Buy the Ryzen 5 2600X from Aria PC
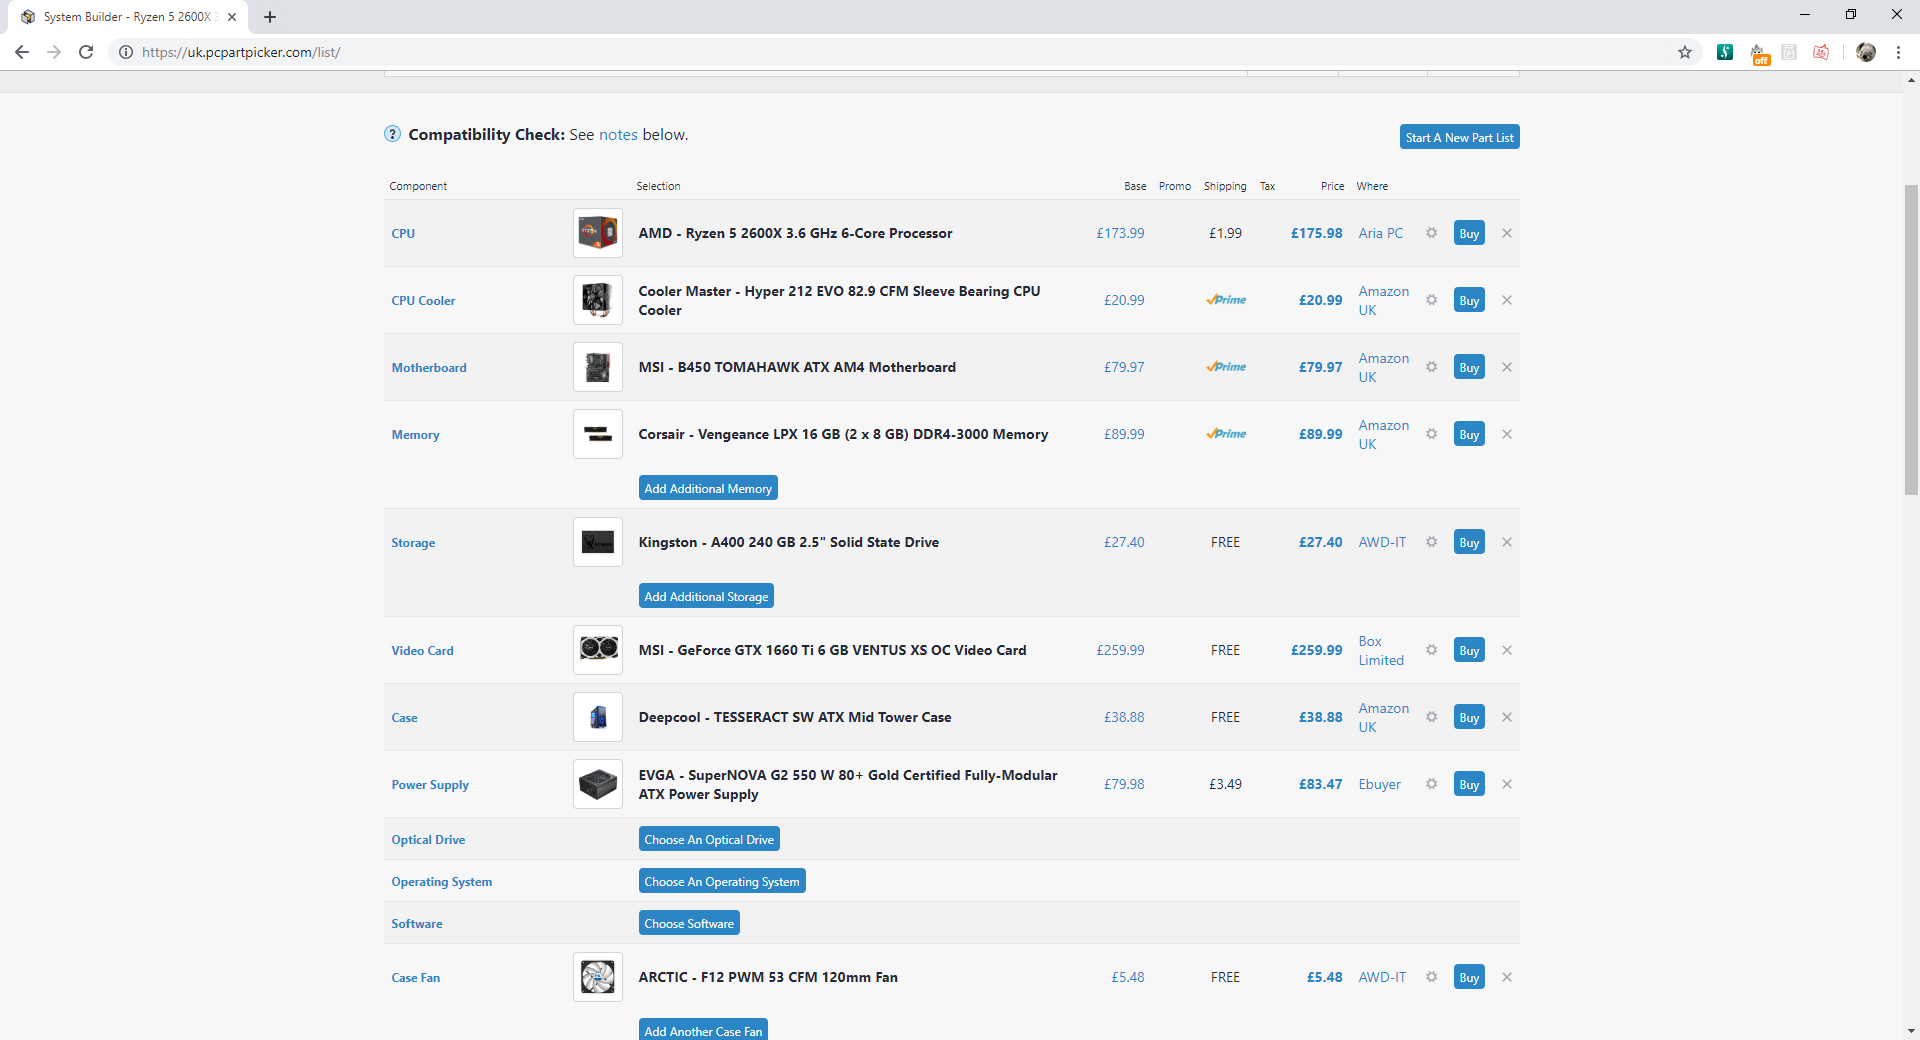Image resolution: width=1920 pixels, height=1040 pixels. tap(1469, 233)
